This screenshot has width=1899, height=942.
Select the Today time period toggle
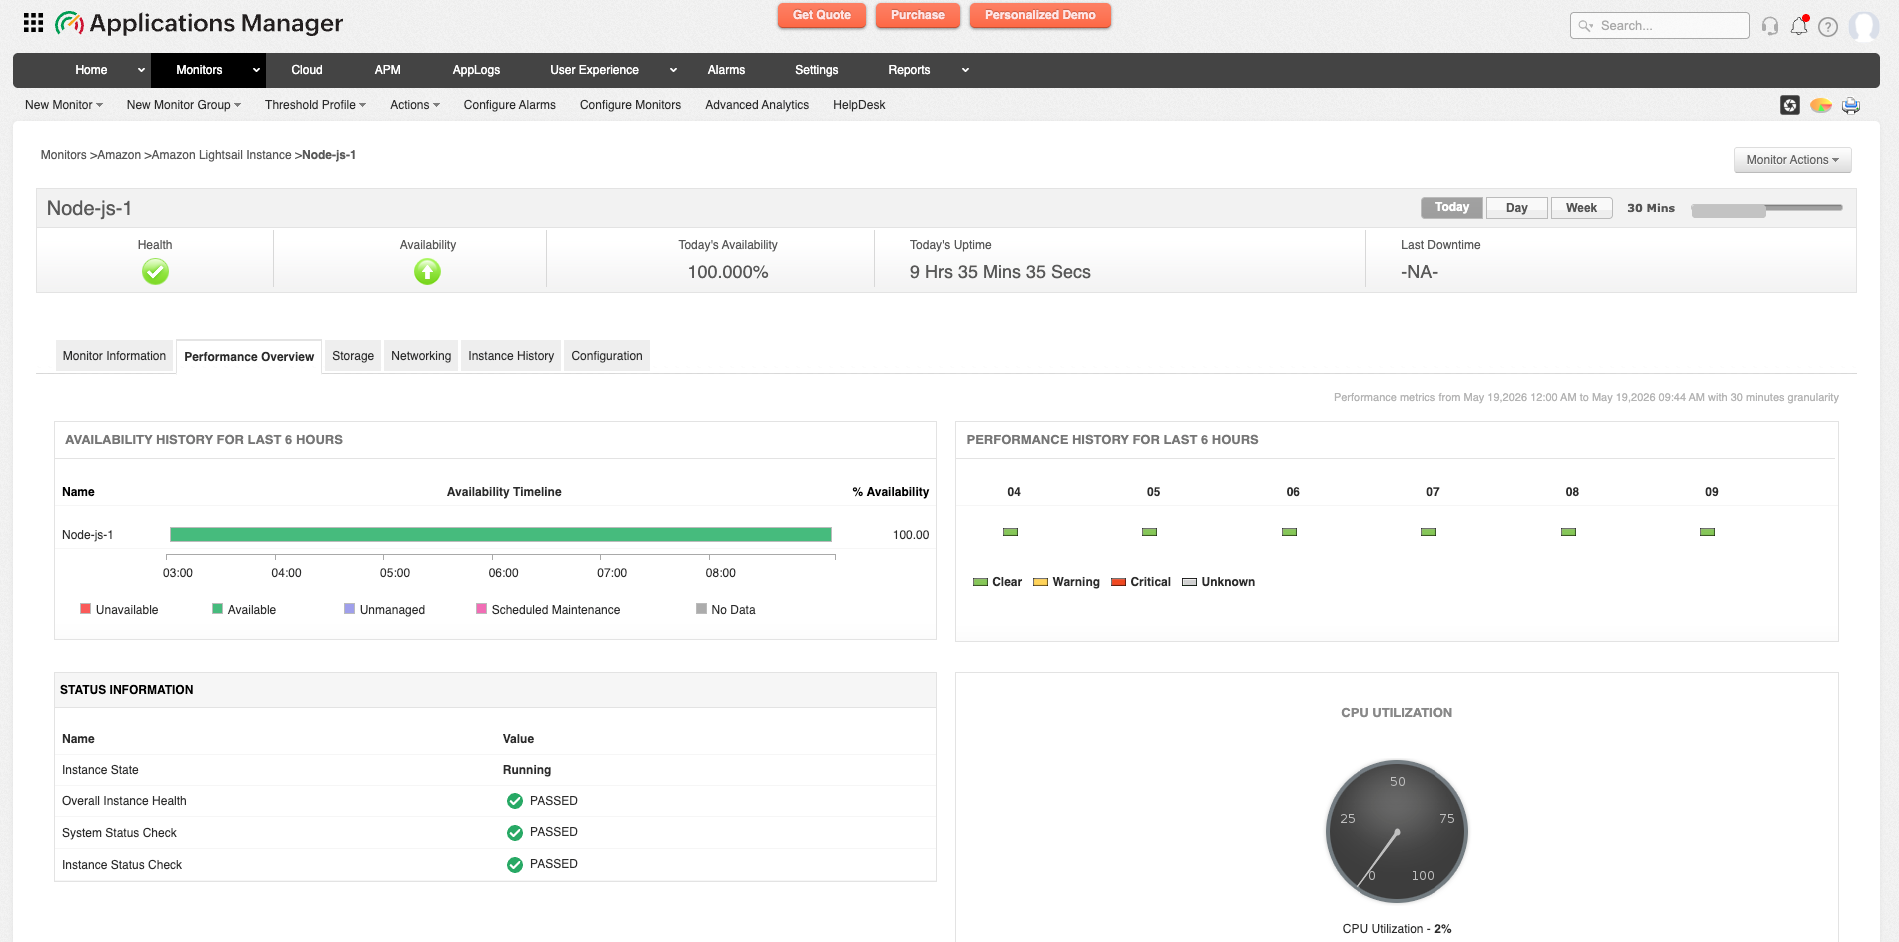pos(1452,208)
